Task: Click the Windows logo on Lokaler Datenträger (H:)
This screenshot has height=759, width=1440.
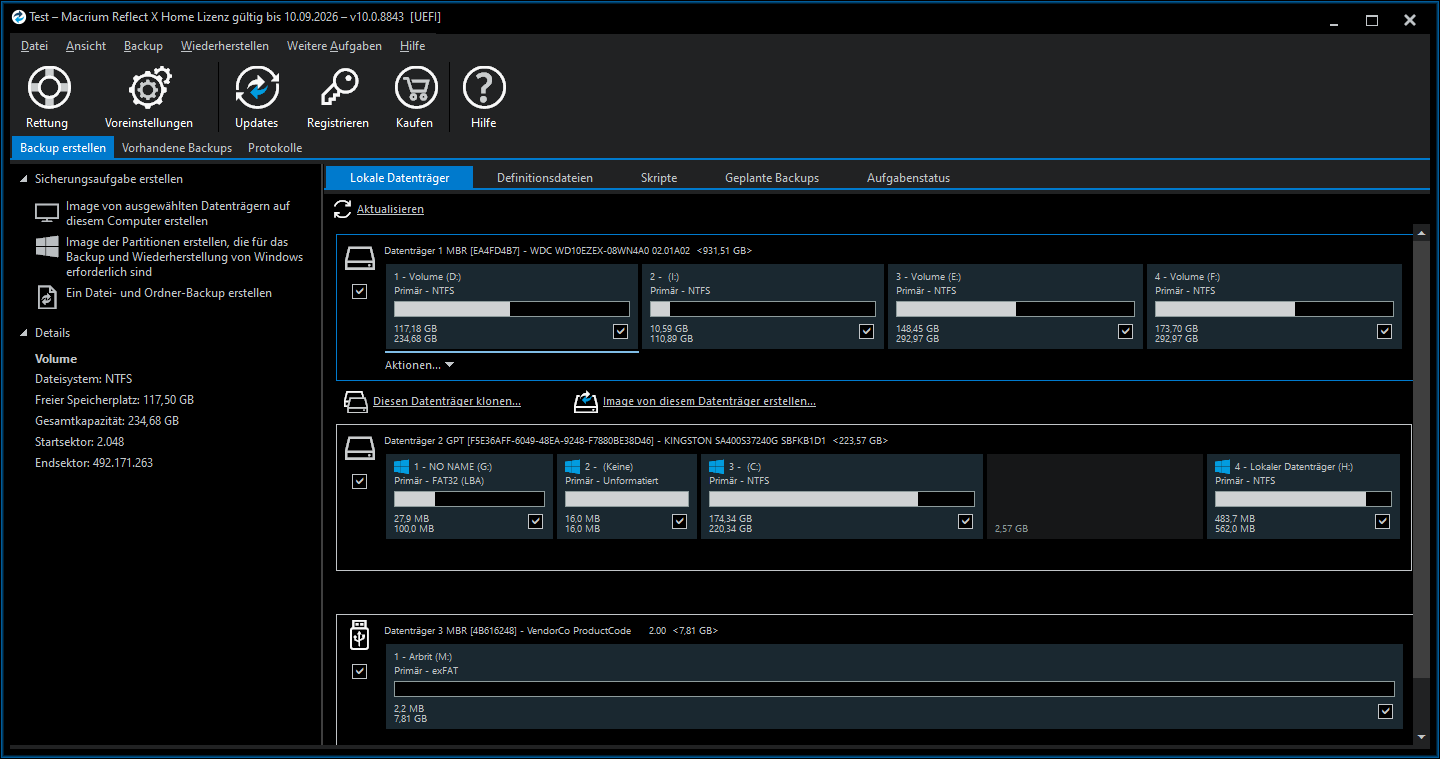Action: (1223, 466)
